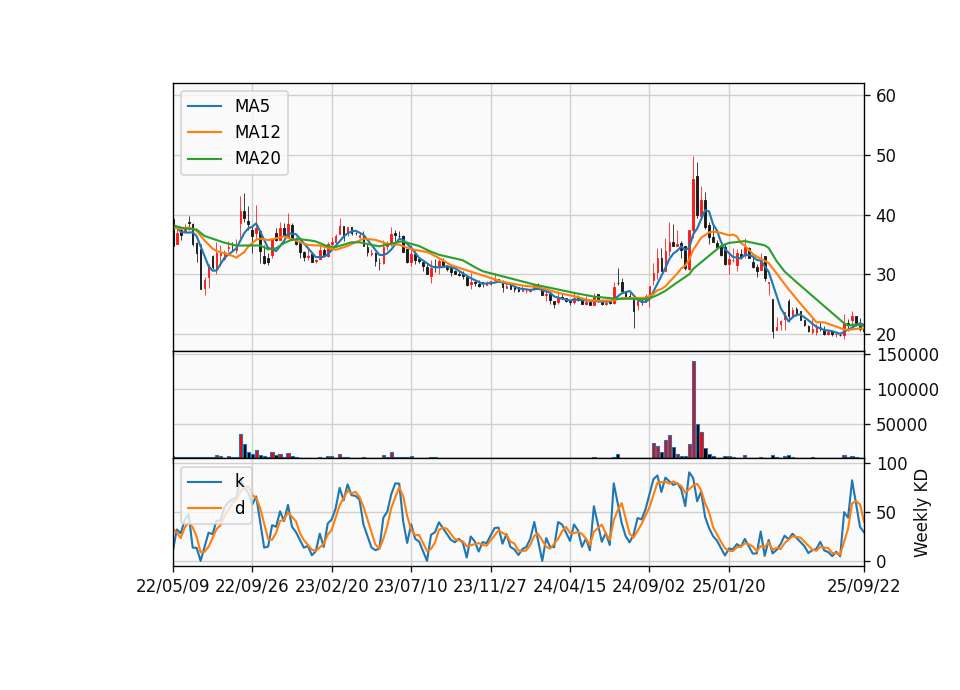Viewport: 960px width, 690px height.
Task: Click the tallest volume bar near 150000
Action: (694, 409)
